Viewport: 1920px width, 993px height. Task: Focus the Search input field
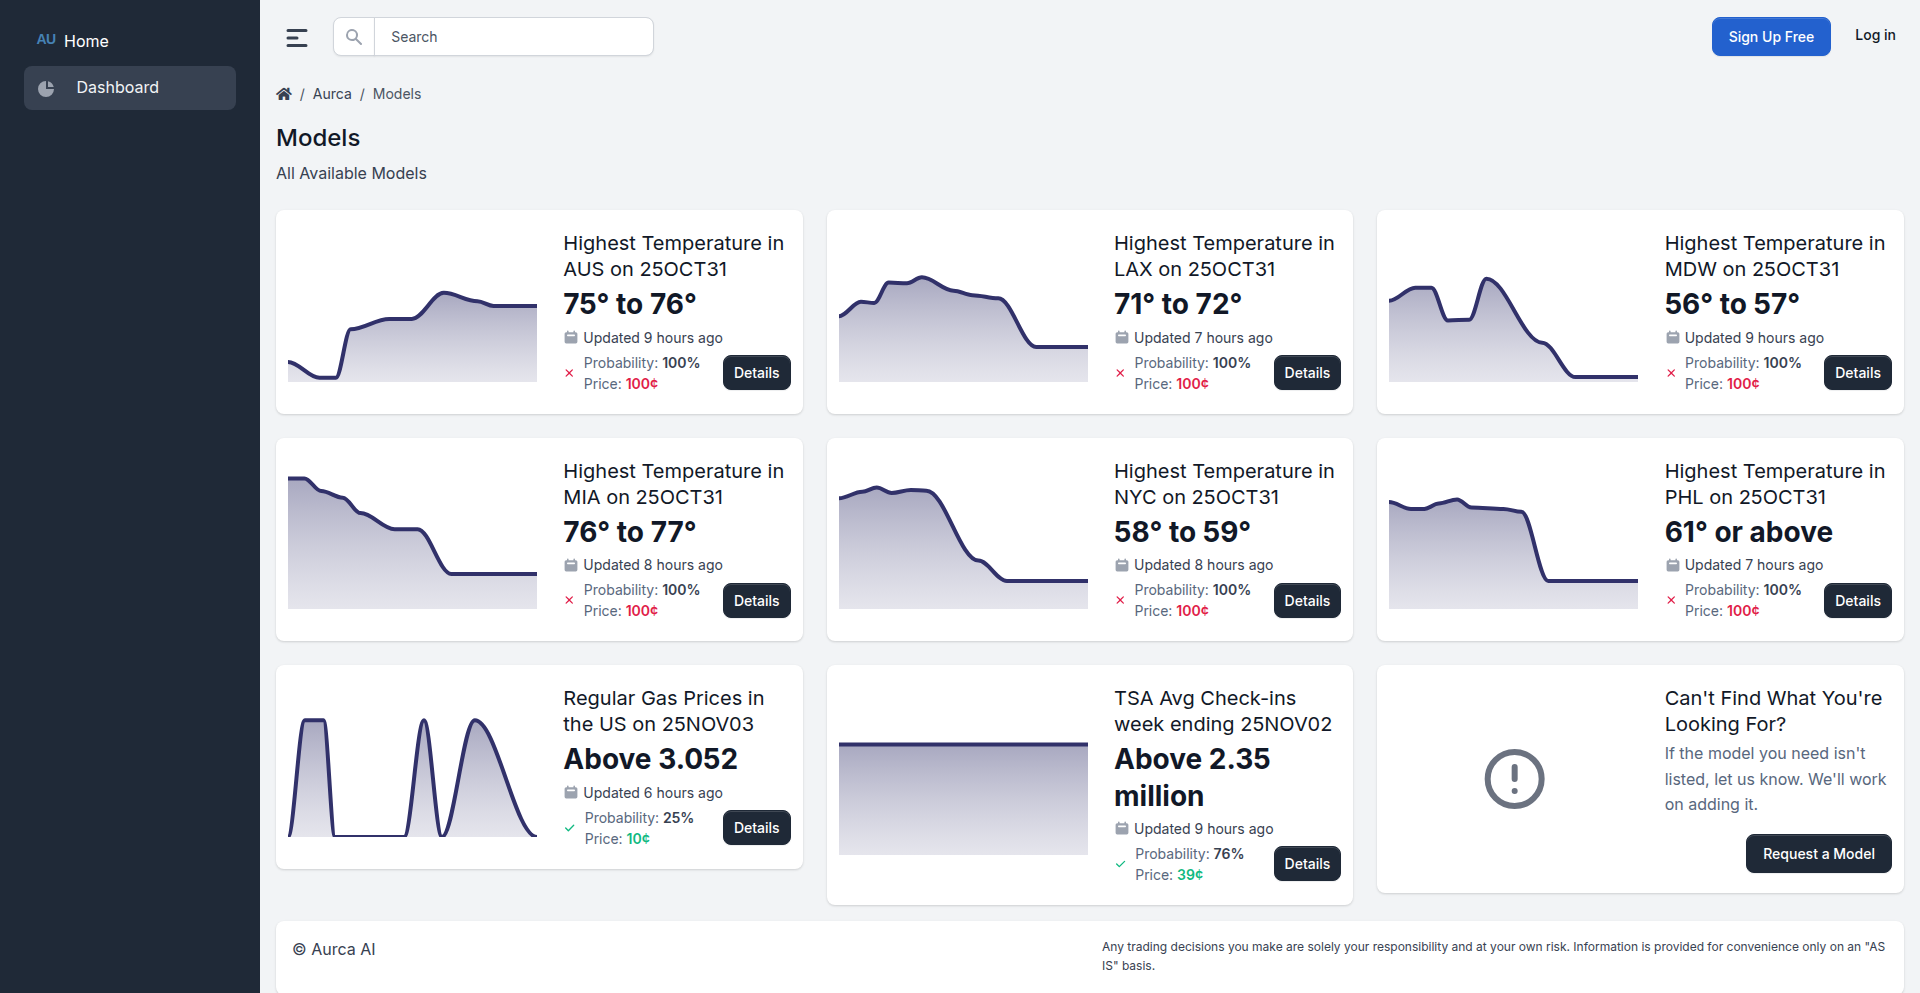point(514,37)
